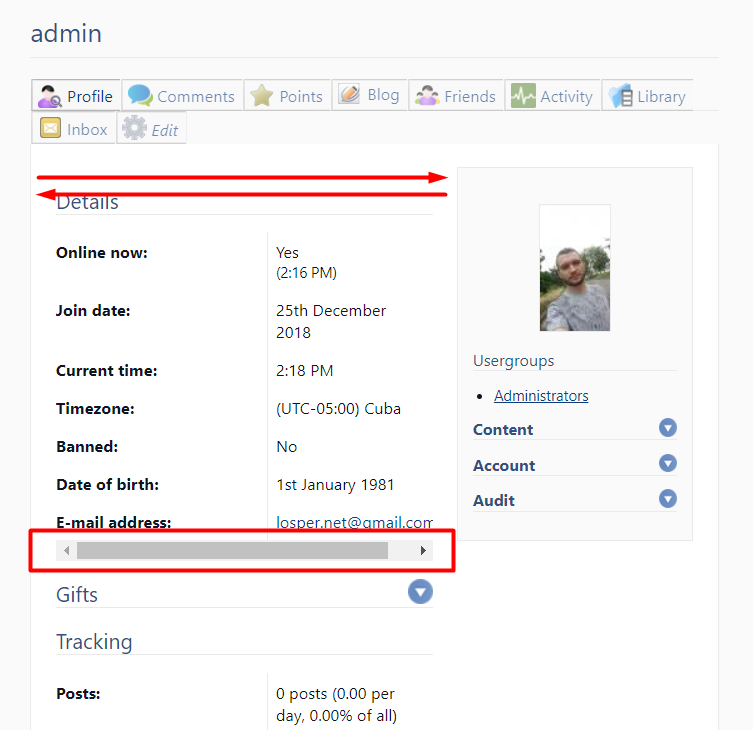Click the Activity pulse icon
This screenshot has width=753, height=730.
coord(523,96)
